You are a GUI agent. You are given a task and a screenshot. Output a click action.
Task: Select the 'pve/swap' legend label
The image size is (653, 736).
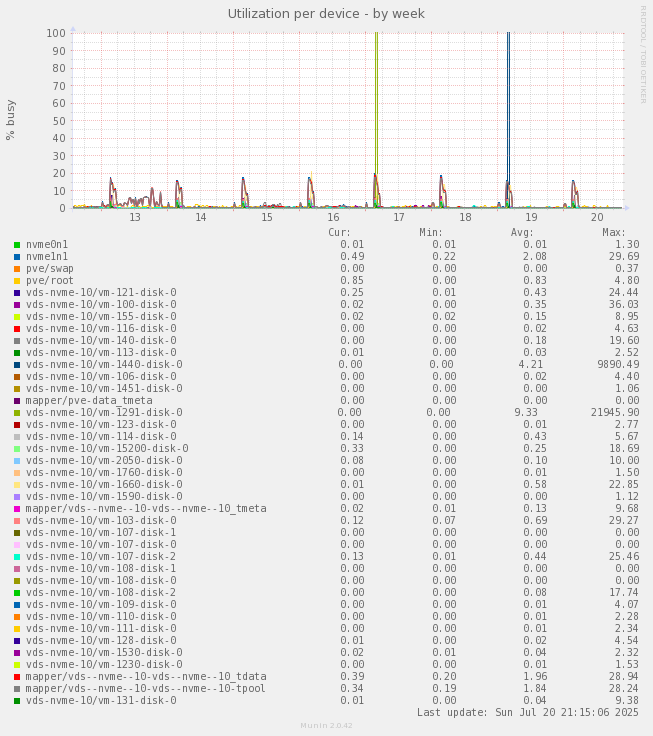click(x=50, y=268)
